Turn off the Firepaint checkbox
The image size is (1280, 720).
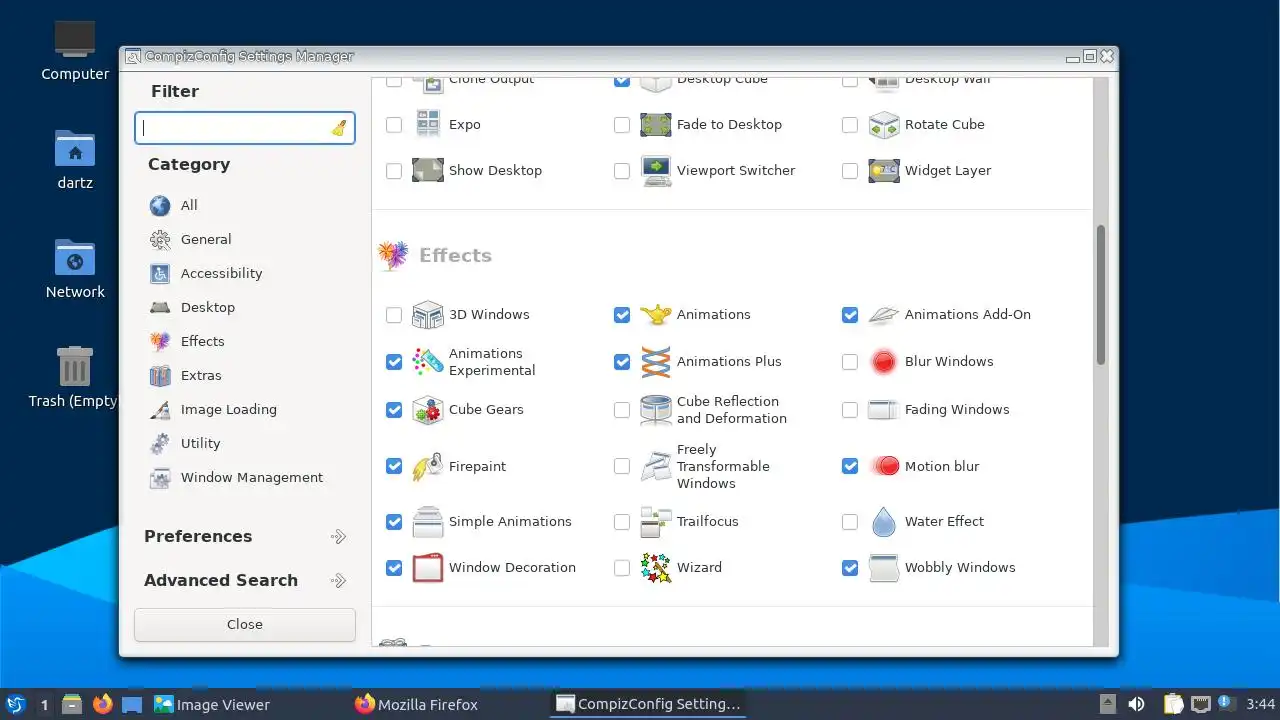point(394,467)
